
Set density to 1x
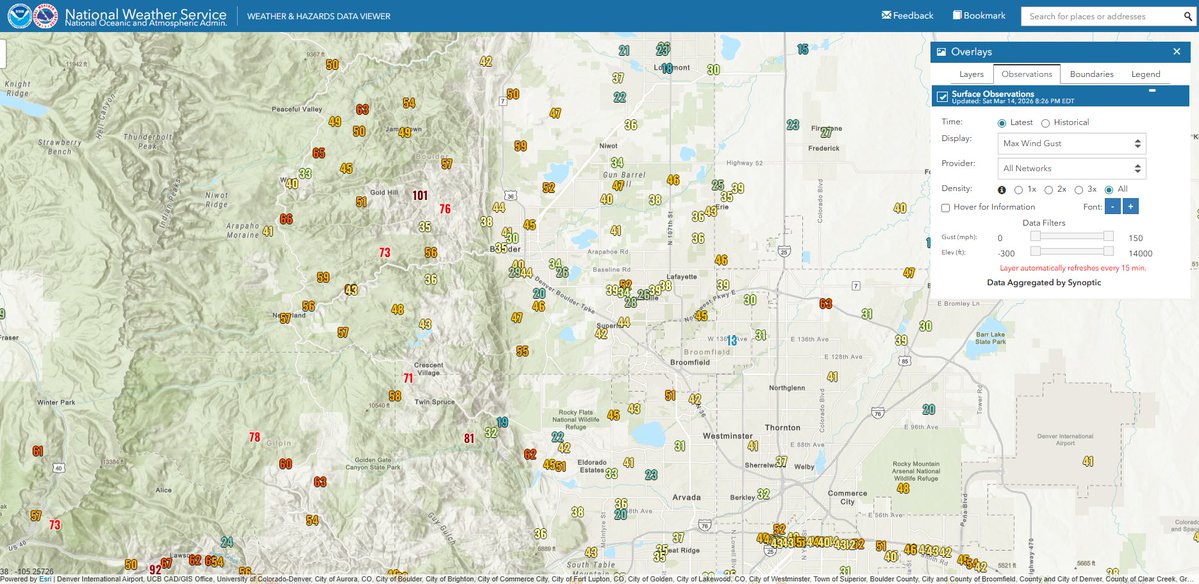click(1018, 190)
